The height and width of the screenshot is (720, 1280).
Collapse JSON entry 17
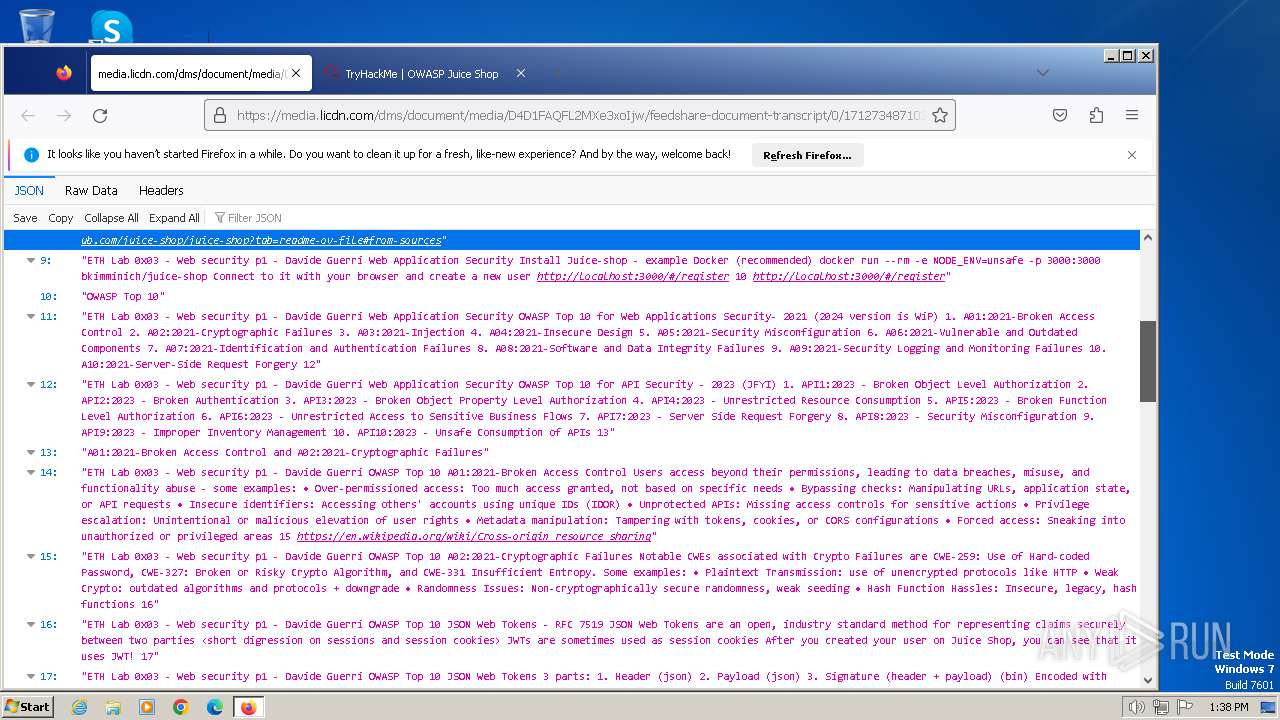point(31,676)
